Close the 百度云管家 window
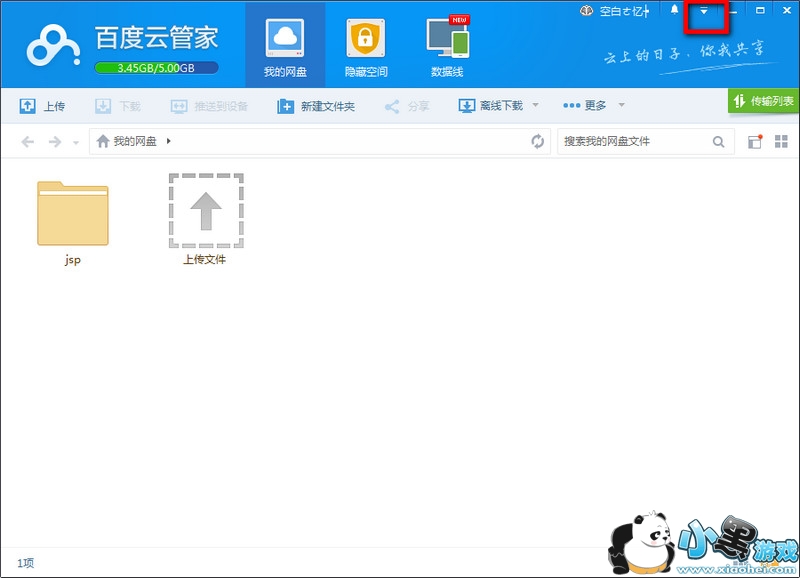This screenshot has width=800, height=578. pyautogui.click(x=787, y=10)
